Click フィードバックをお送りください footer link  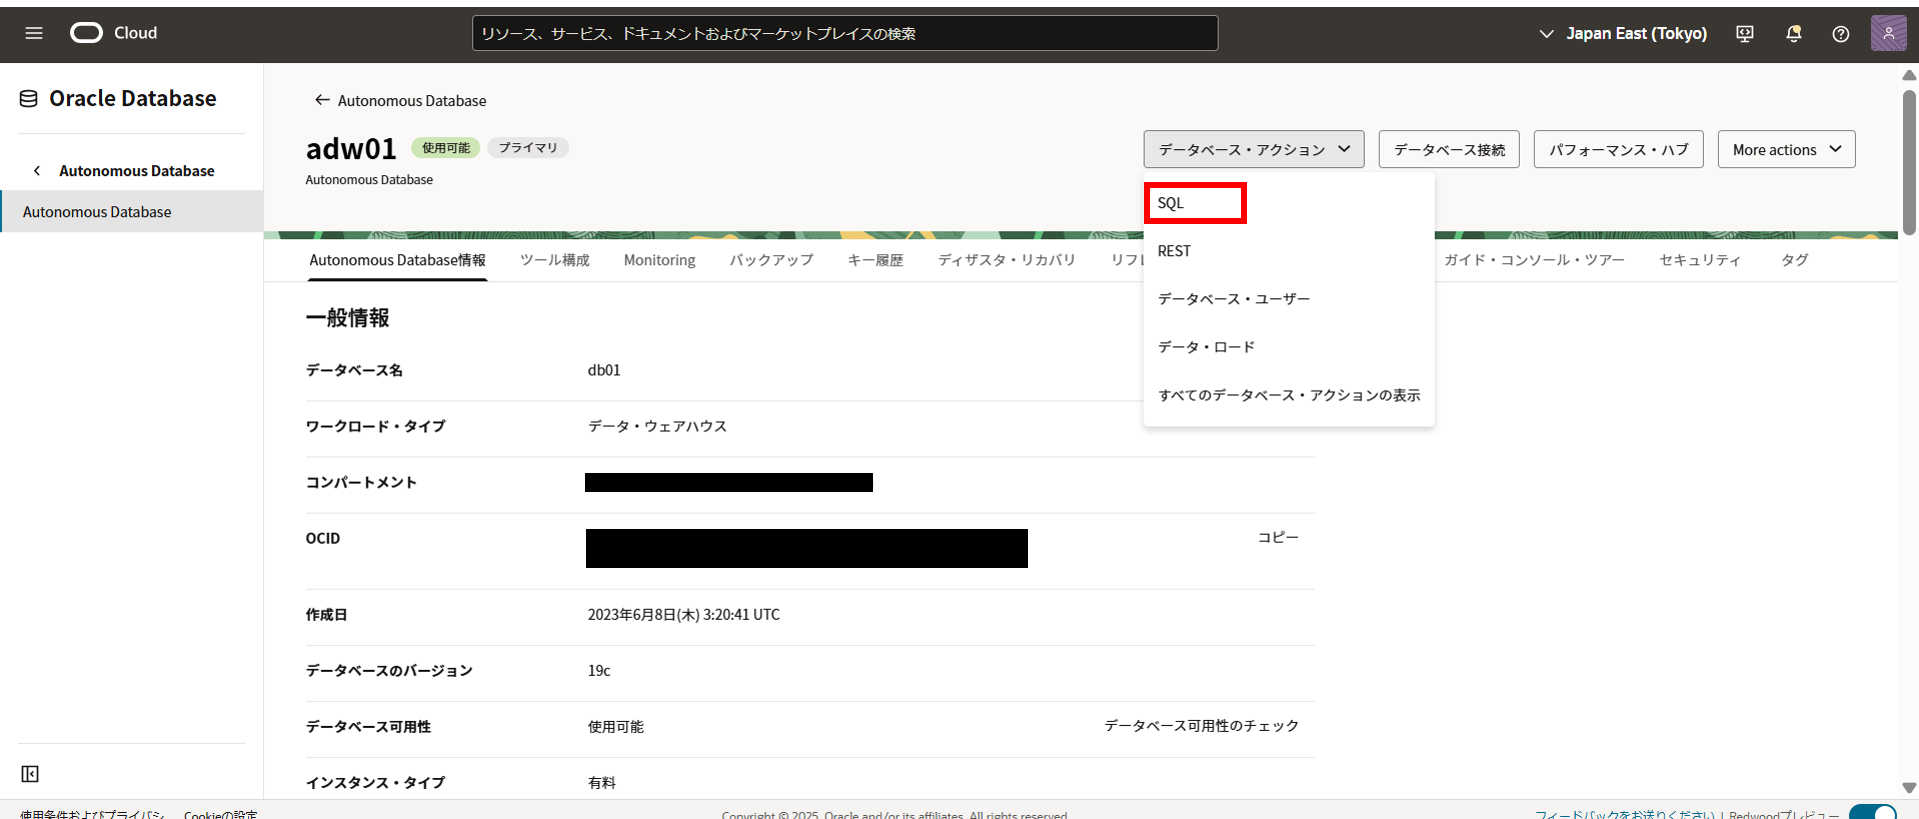tap(1625, 814)
